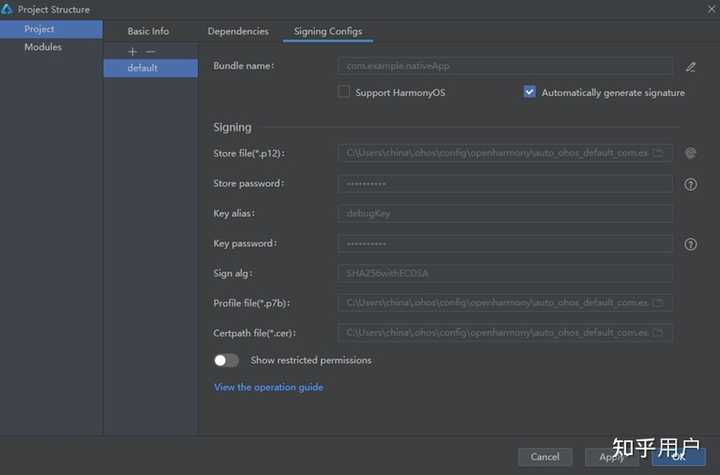Click the edit pencil icon beside Bundle name
Screen dimensions: 720x475
(x=690, y=67)
